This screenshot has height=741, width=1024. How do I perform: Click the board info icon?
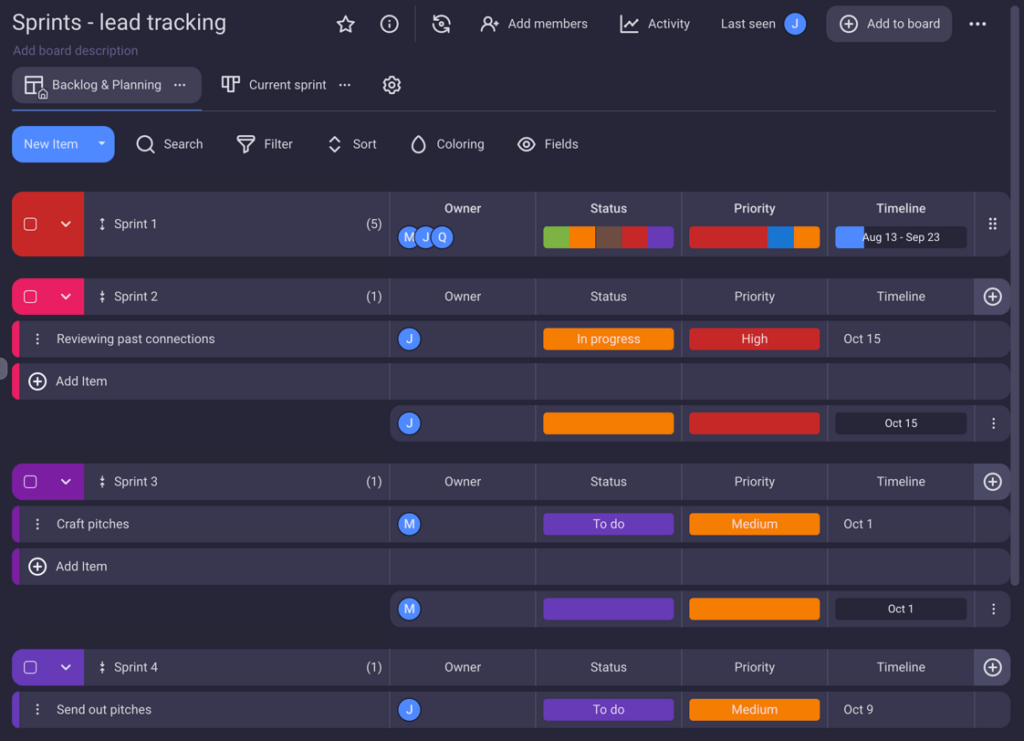pyautogui.click(x=389, y=23)
